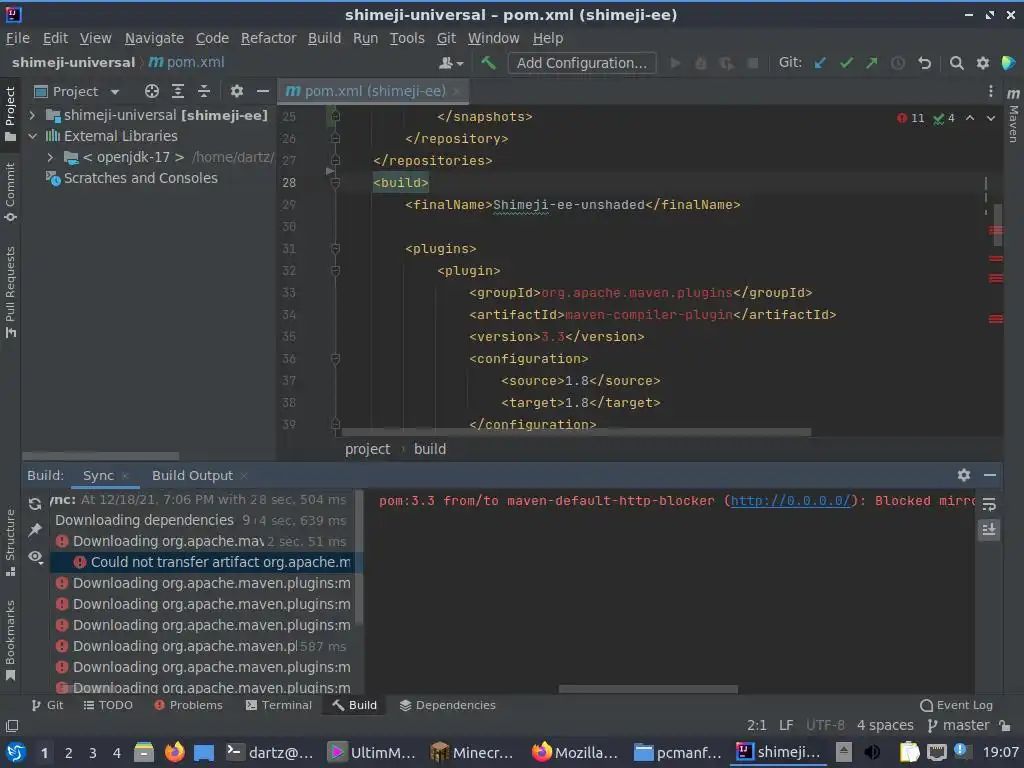
Task: Switch to workspace 2 in taskbar
Action: pos(68,753)
